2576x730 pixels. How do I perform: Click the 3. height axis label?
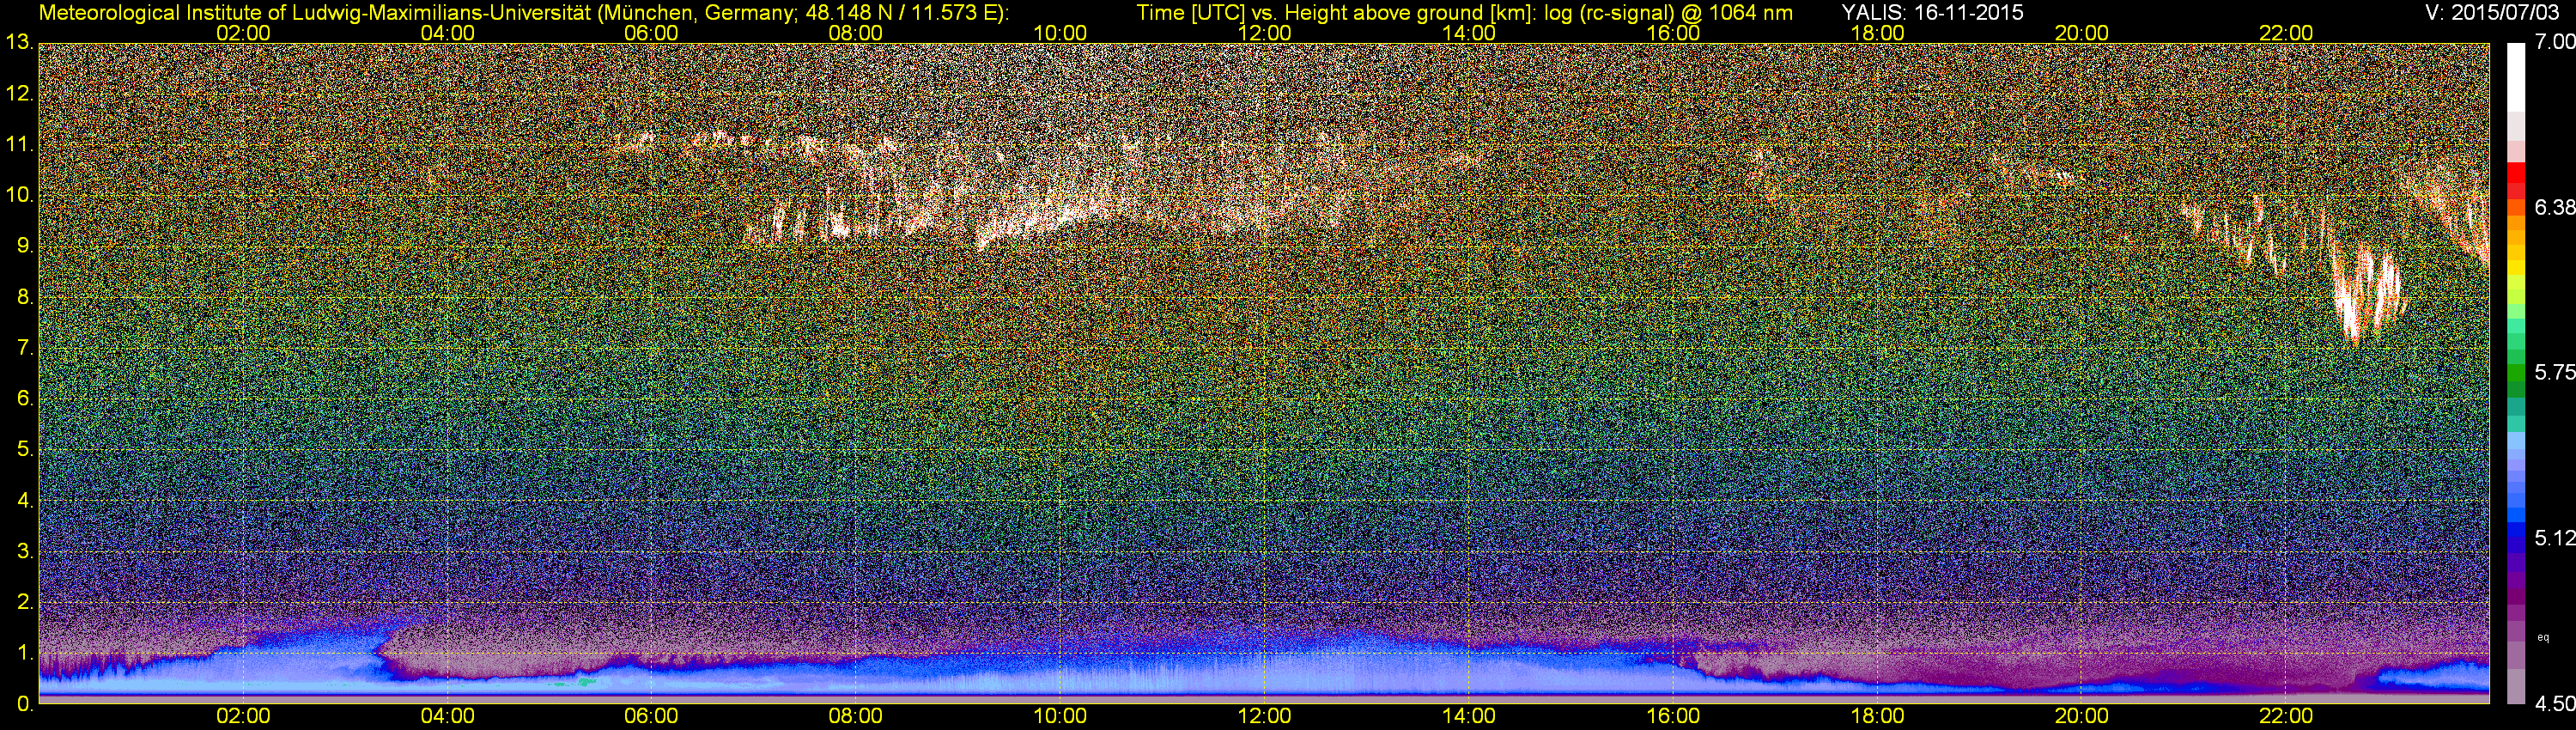tap(25, 552)
